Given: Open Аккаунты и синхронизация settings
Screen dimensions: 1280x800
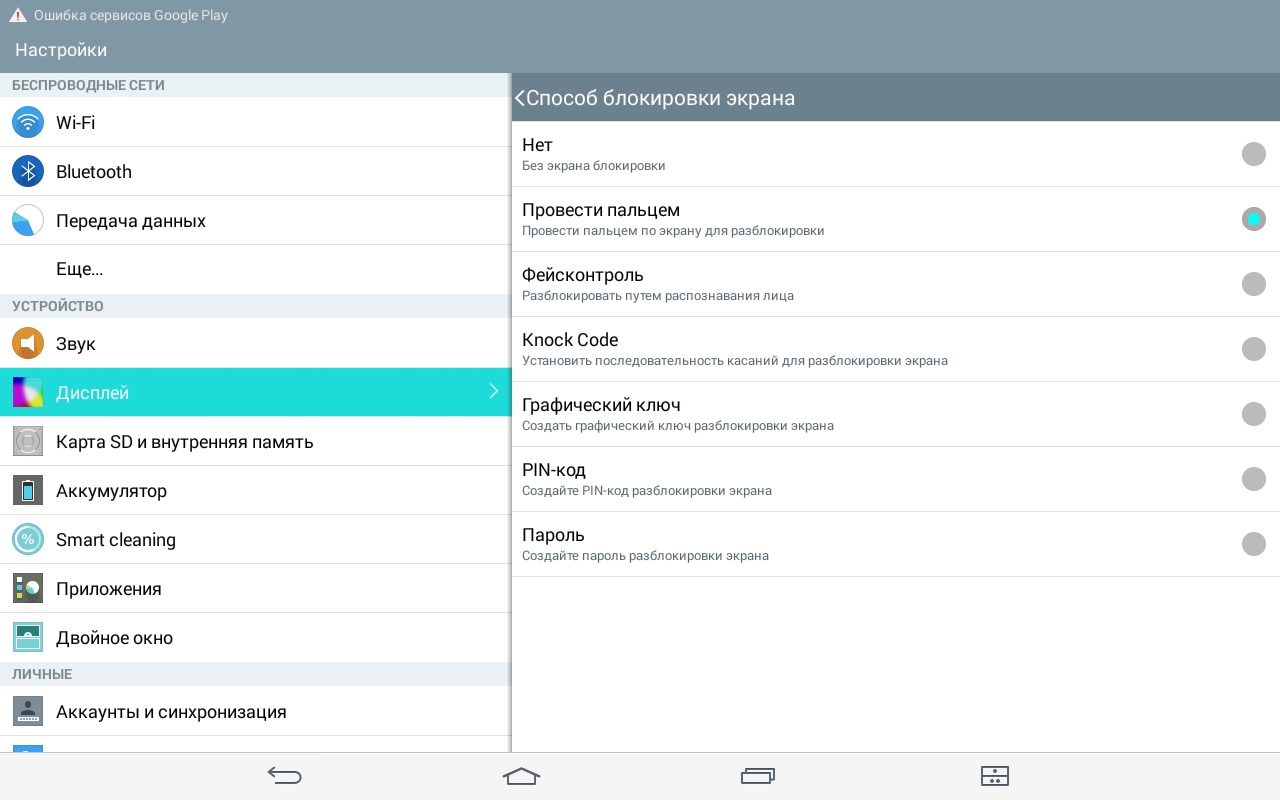Looking at the screenshot, I should (171, 712).
